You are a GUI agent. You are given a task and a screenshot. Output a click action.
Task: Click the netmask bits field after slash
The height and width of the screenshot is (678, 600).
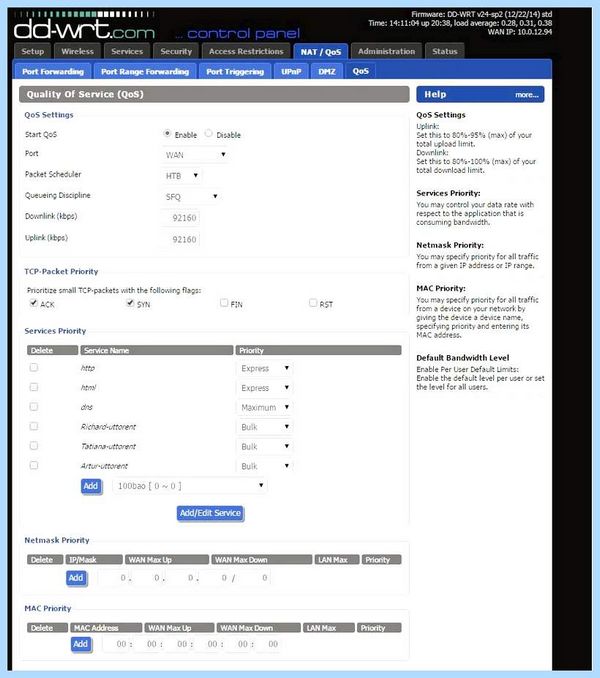point(254,578)
